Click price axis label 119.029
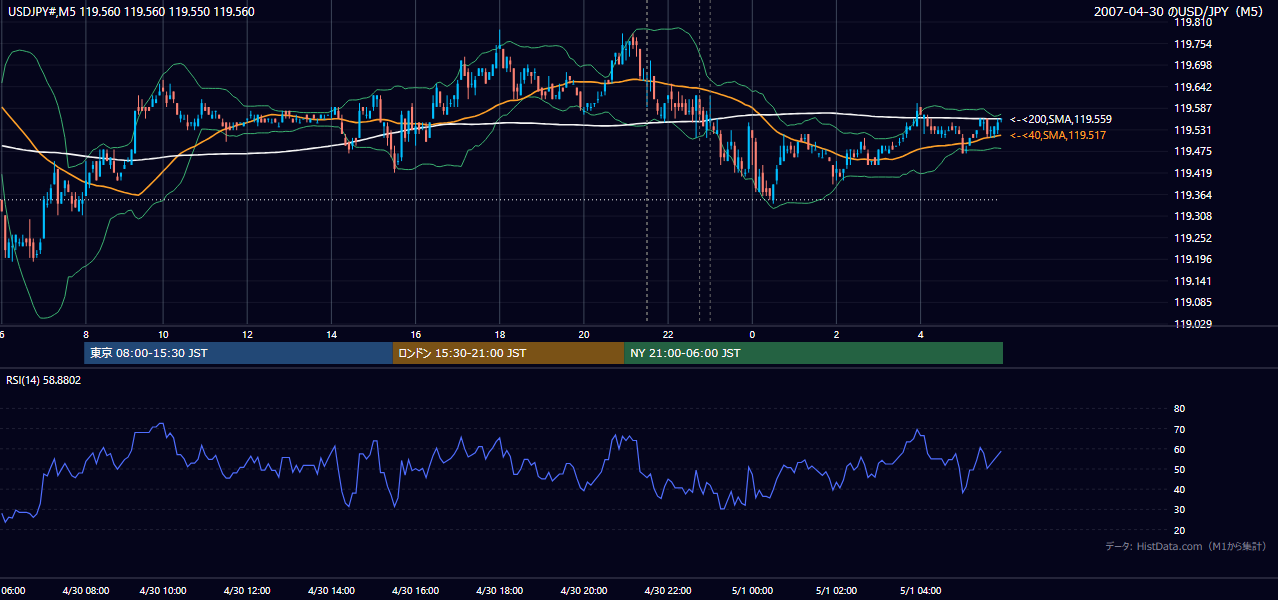1278x600 pixels. (x=1192, y=324)
